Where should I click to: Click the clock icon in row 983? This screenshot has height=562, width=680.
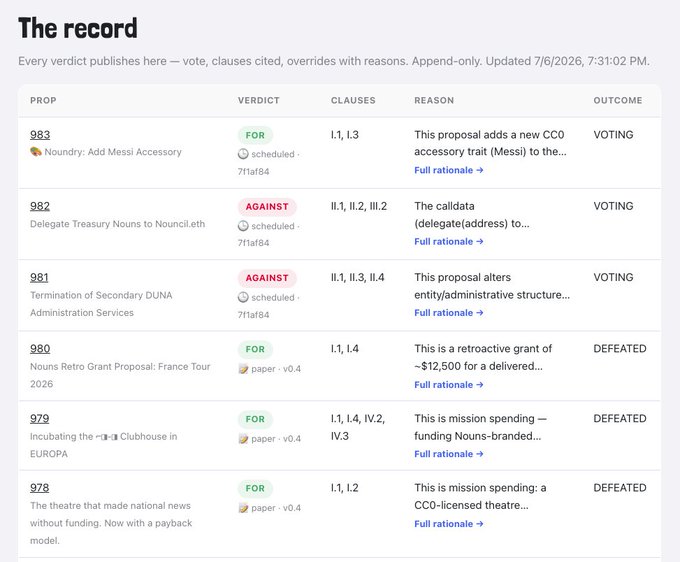[243, 154]
